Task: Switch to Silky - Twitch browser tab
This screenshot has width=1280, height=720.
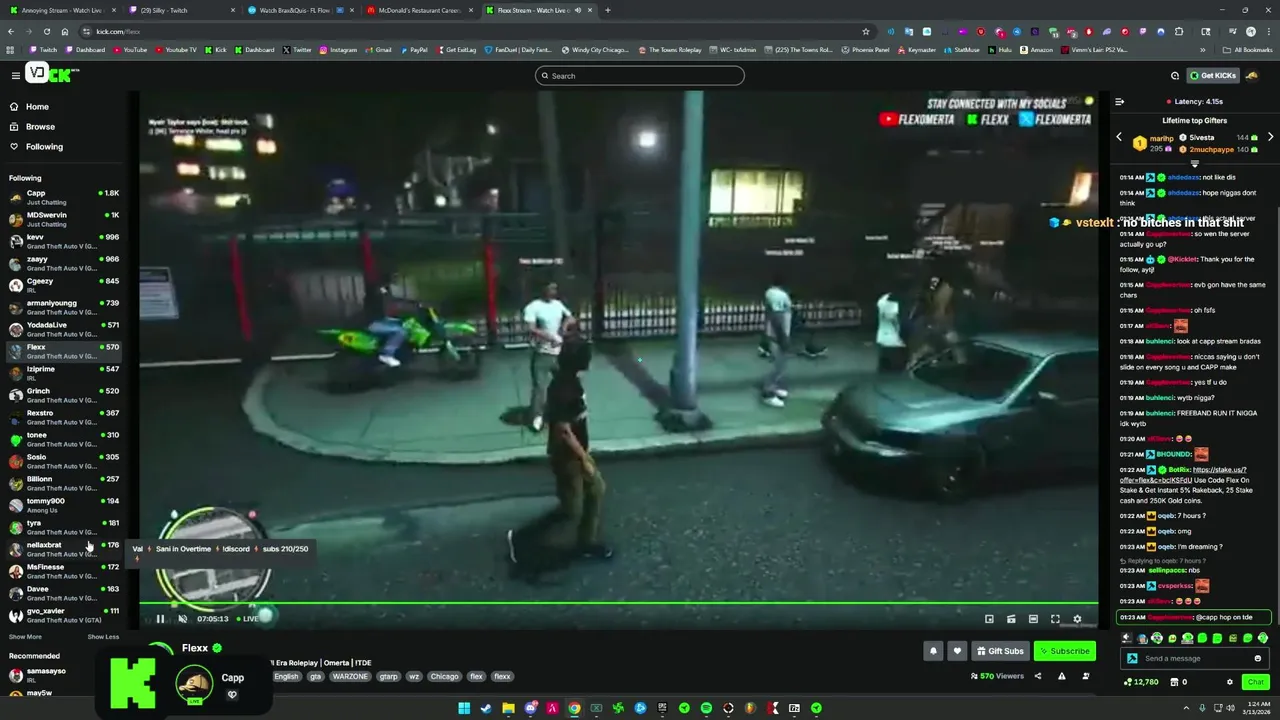Action: tap(180, 10)
